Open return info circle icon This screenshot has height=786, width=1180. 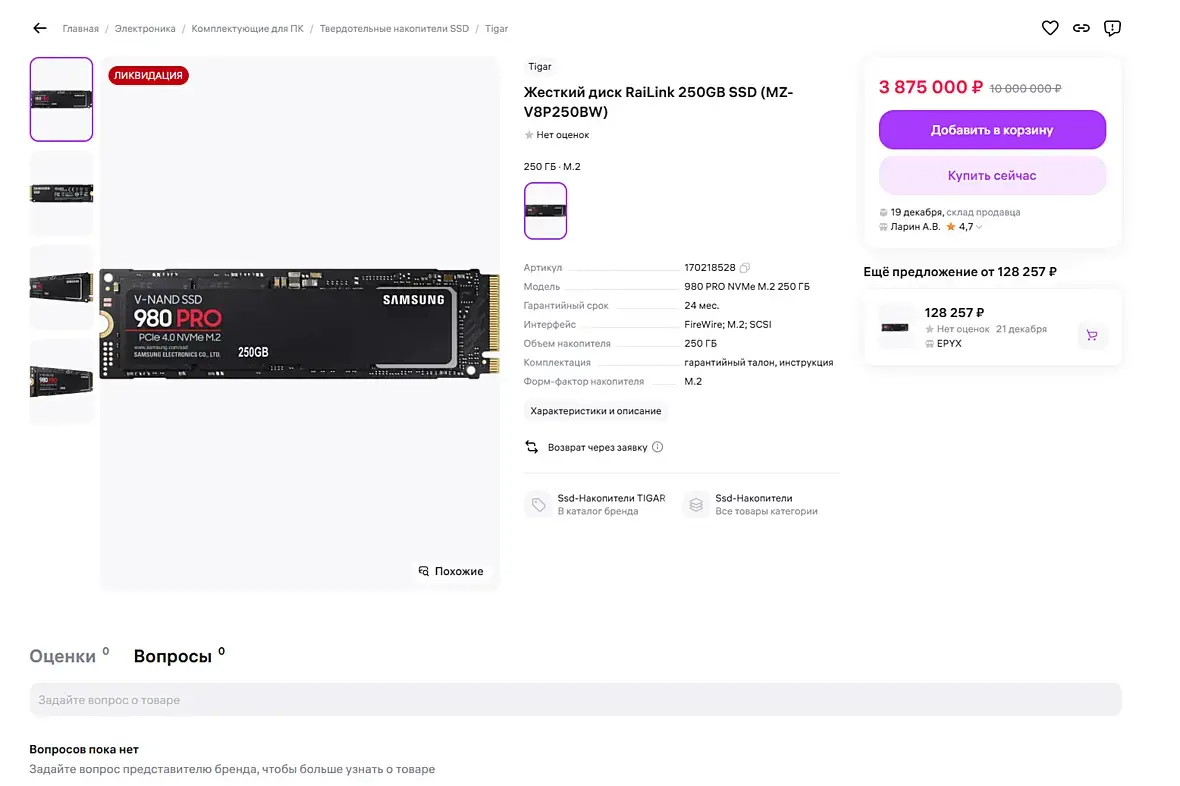click(657, 447)
